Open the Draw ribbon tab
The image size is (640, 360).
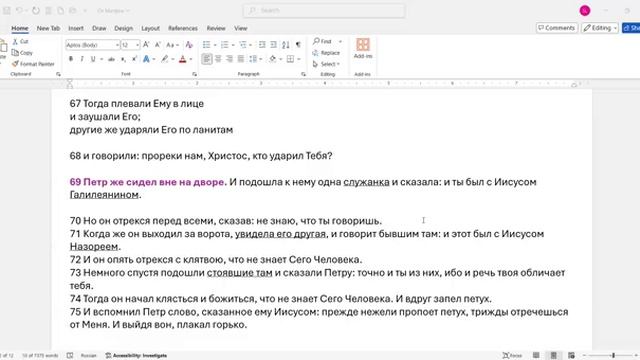pos(99,28)
